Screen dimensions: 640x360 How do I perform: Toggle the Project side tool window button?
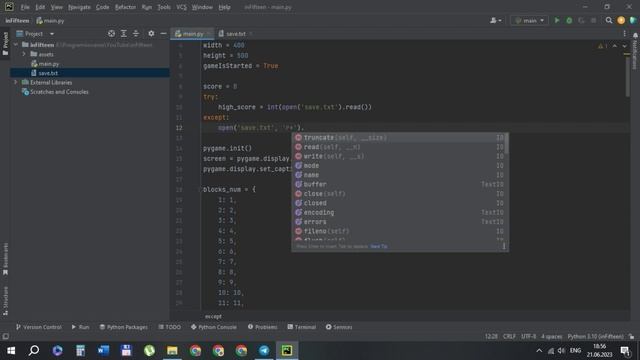click(x=5, y=44)
